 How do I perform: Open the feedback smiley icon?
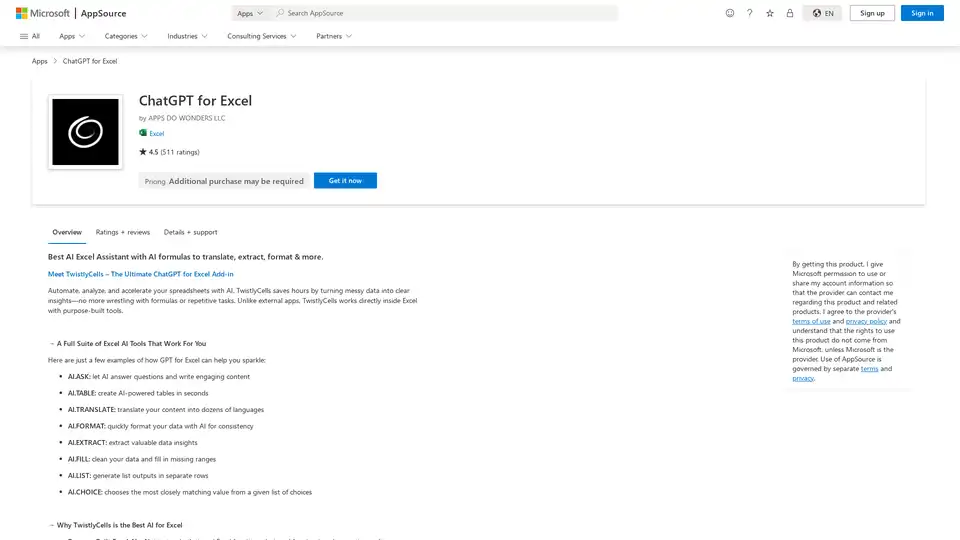point(730,13)
